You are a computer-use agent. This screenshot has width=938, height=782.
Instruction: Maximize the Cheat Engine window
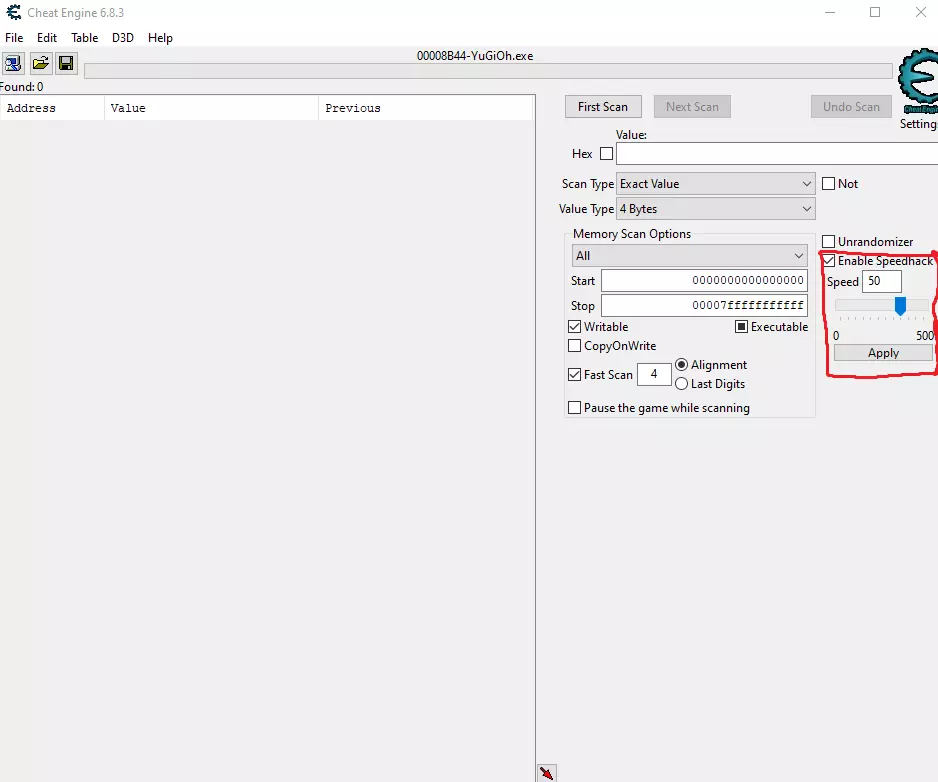(x=875, y=12)
